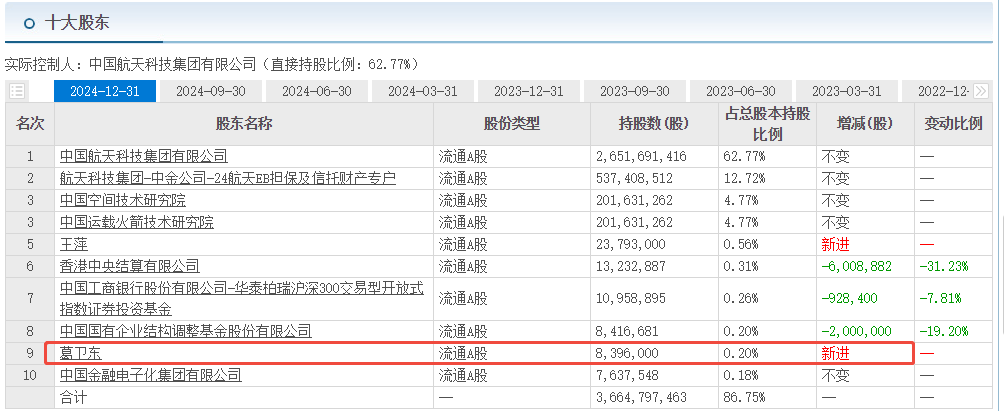1004x411 pixels.
Task: Select change value -6,008,882
Action: (857, 266)
